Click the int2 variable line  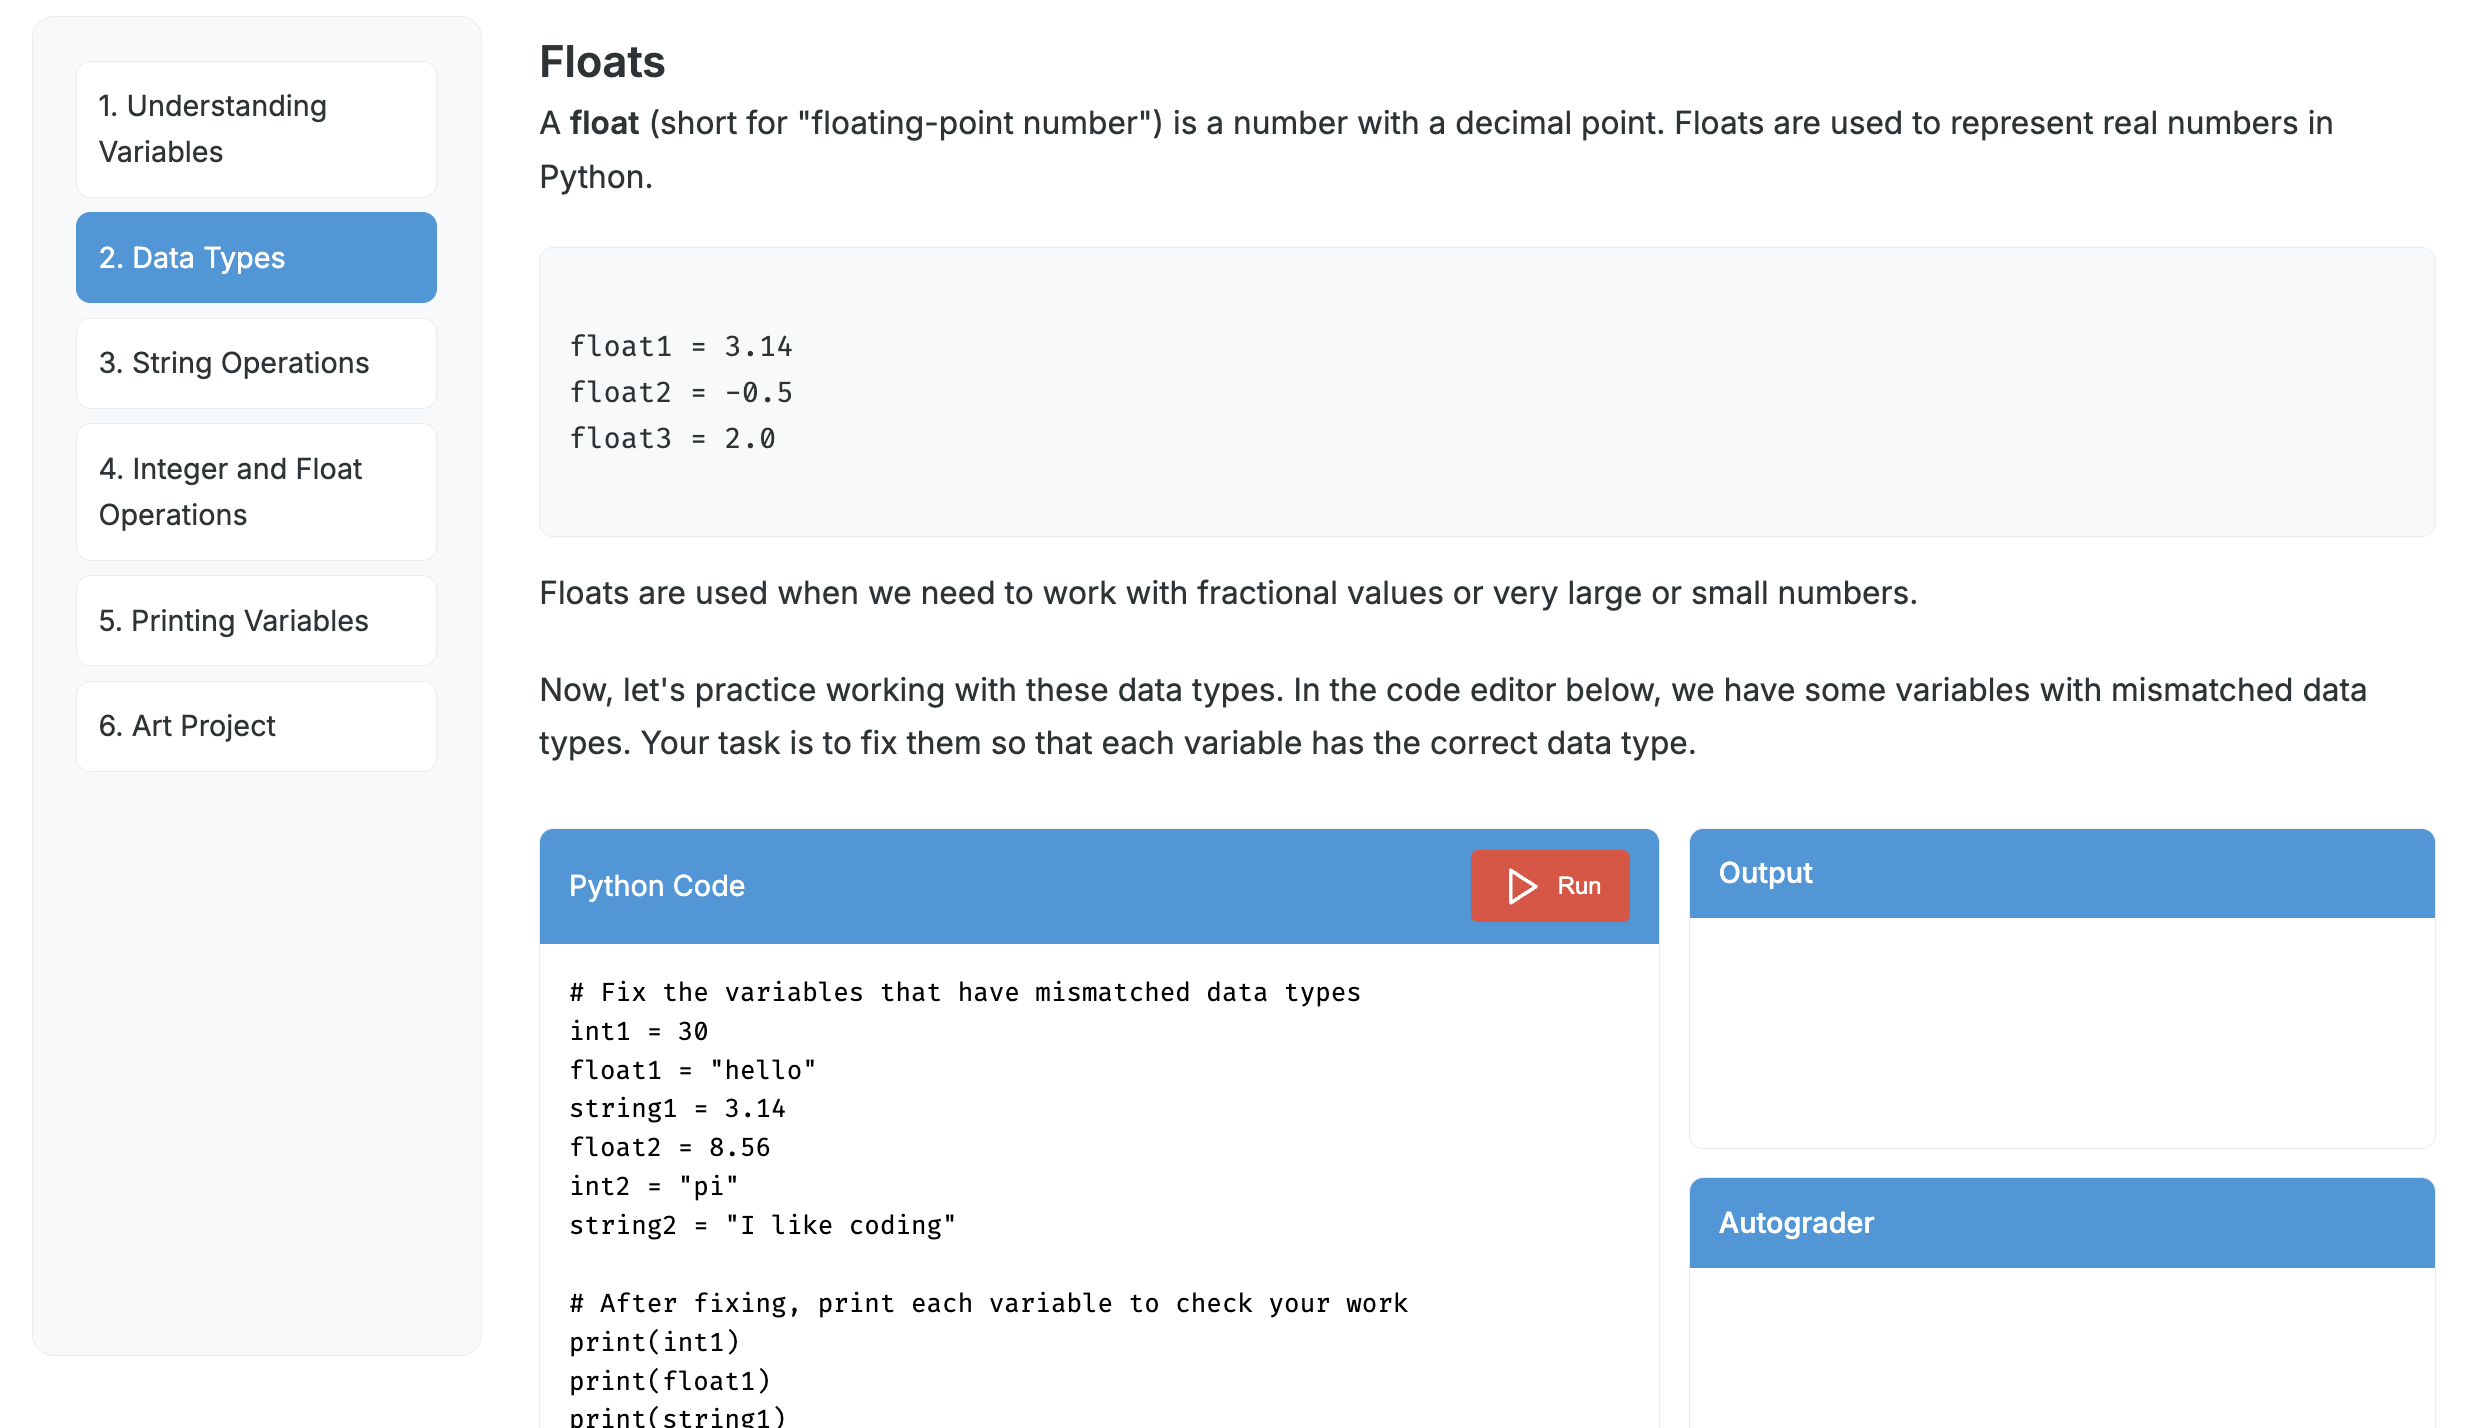653,1185
